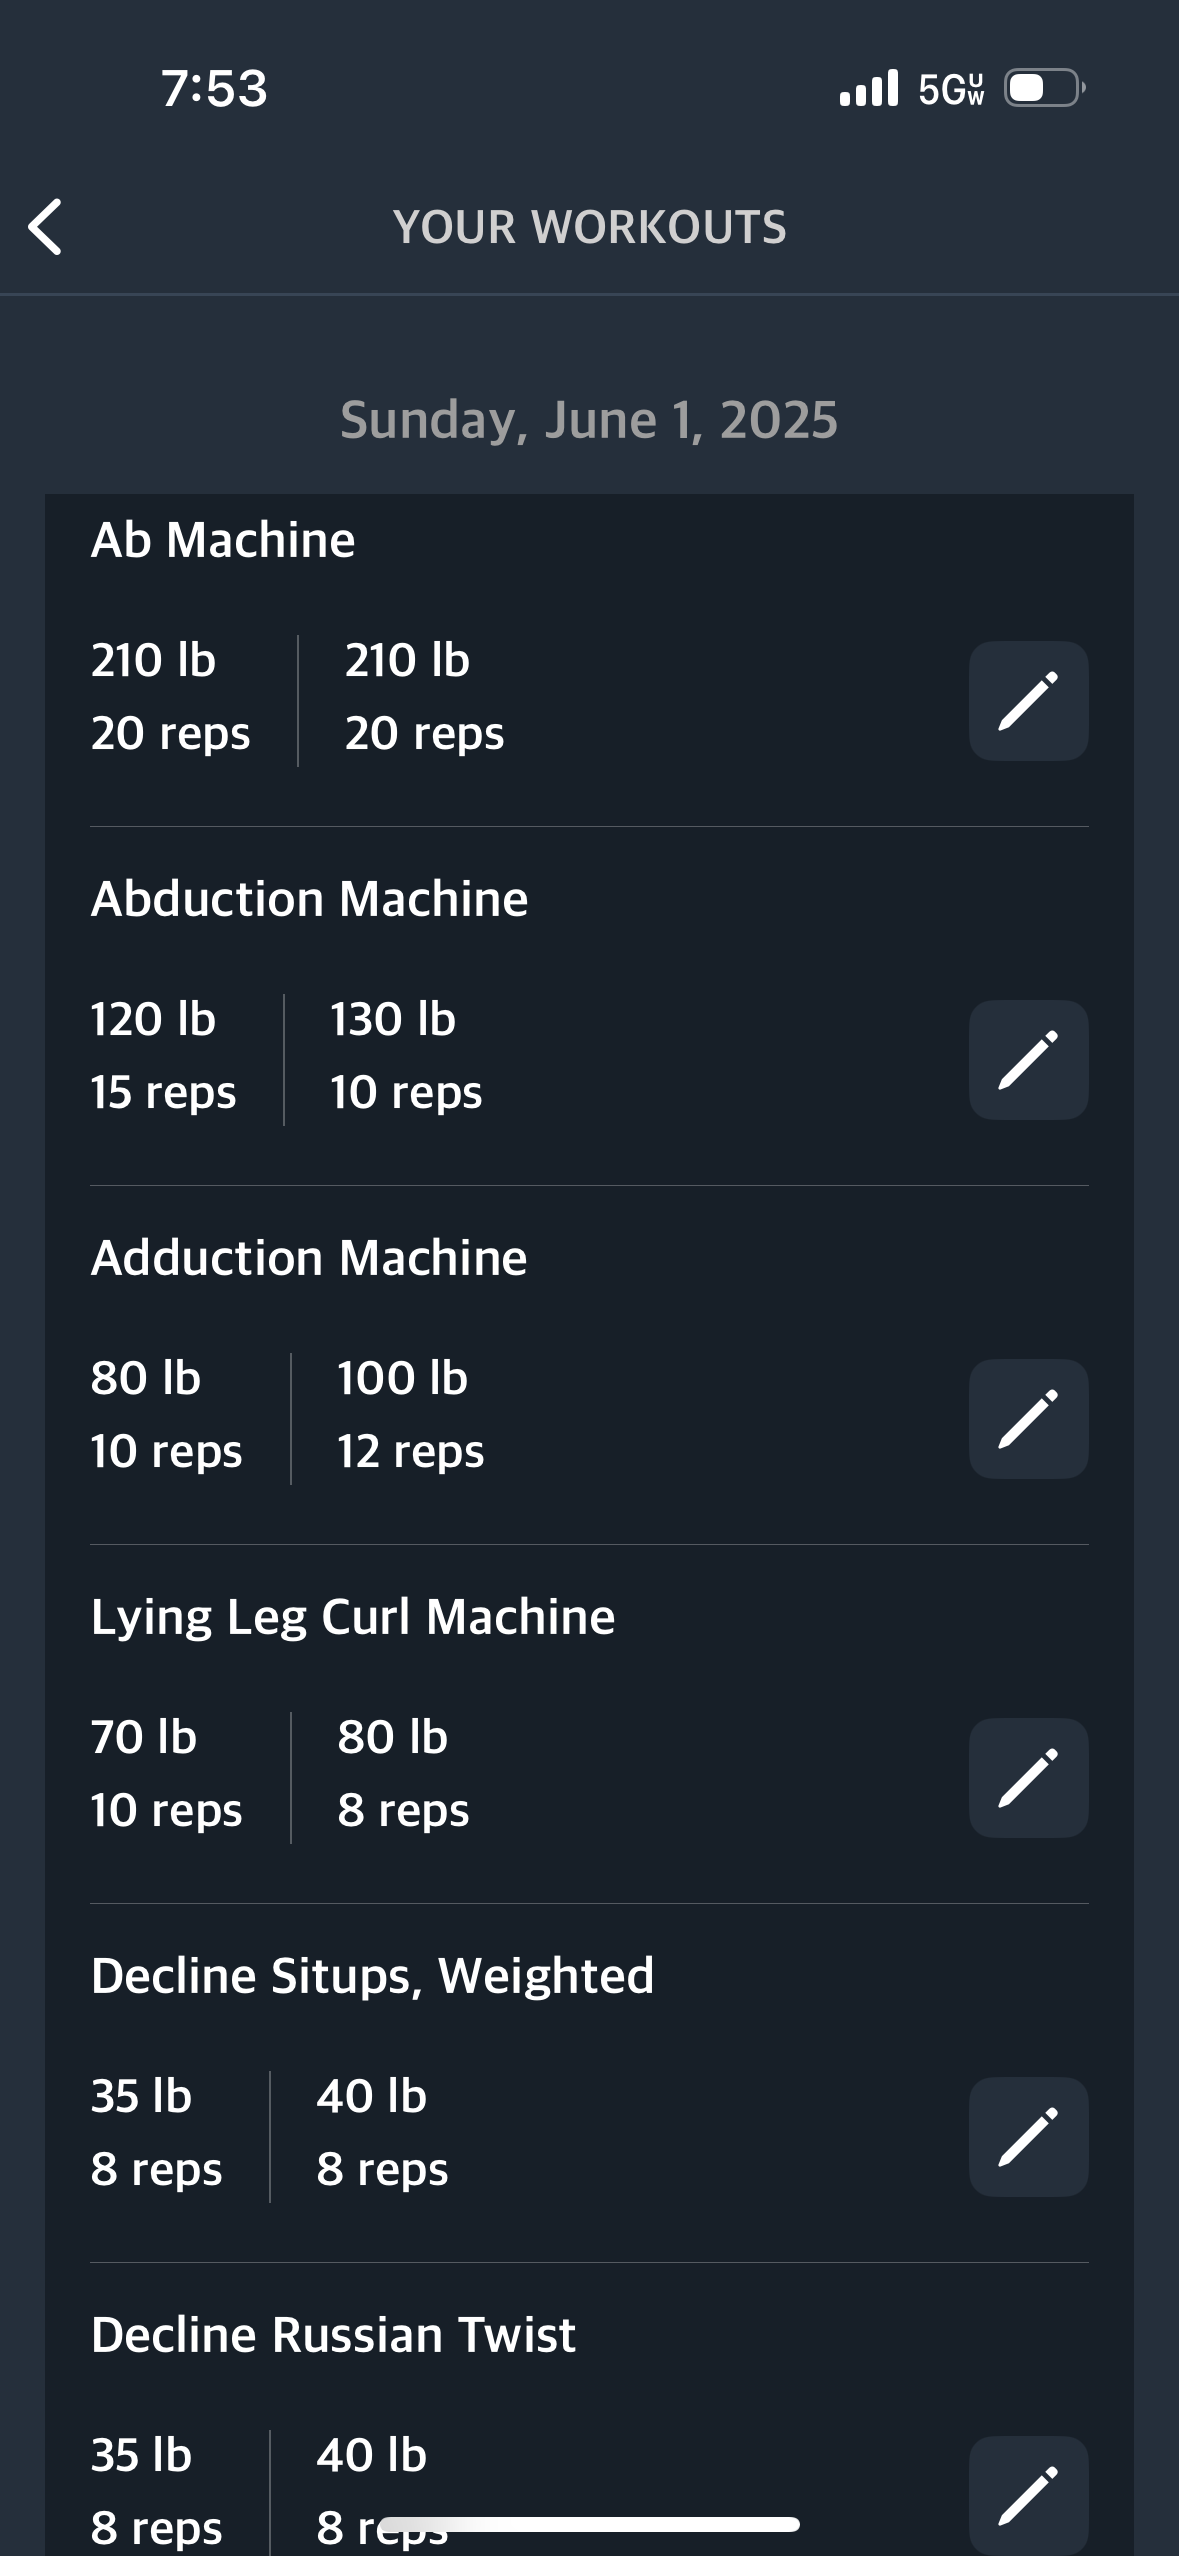Tap the Decline Russian Twist title

coord(333,2335)
